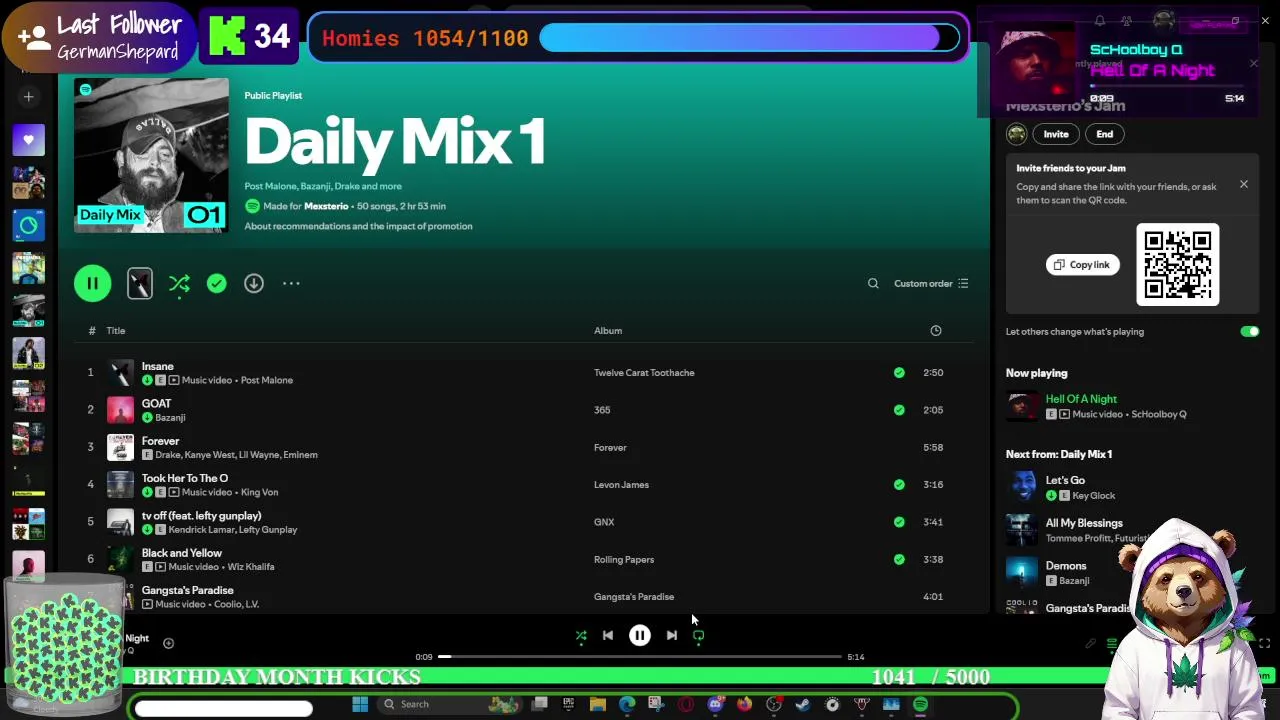Screen dimensions: 1280x720
Task: Open the Twelve Carat Toothache album link
Action: point(644,373)
